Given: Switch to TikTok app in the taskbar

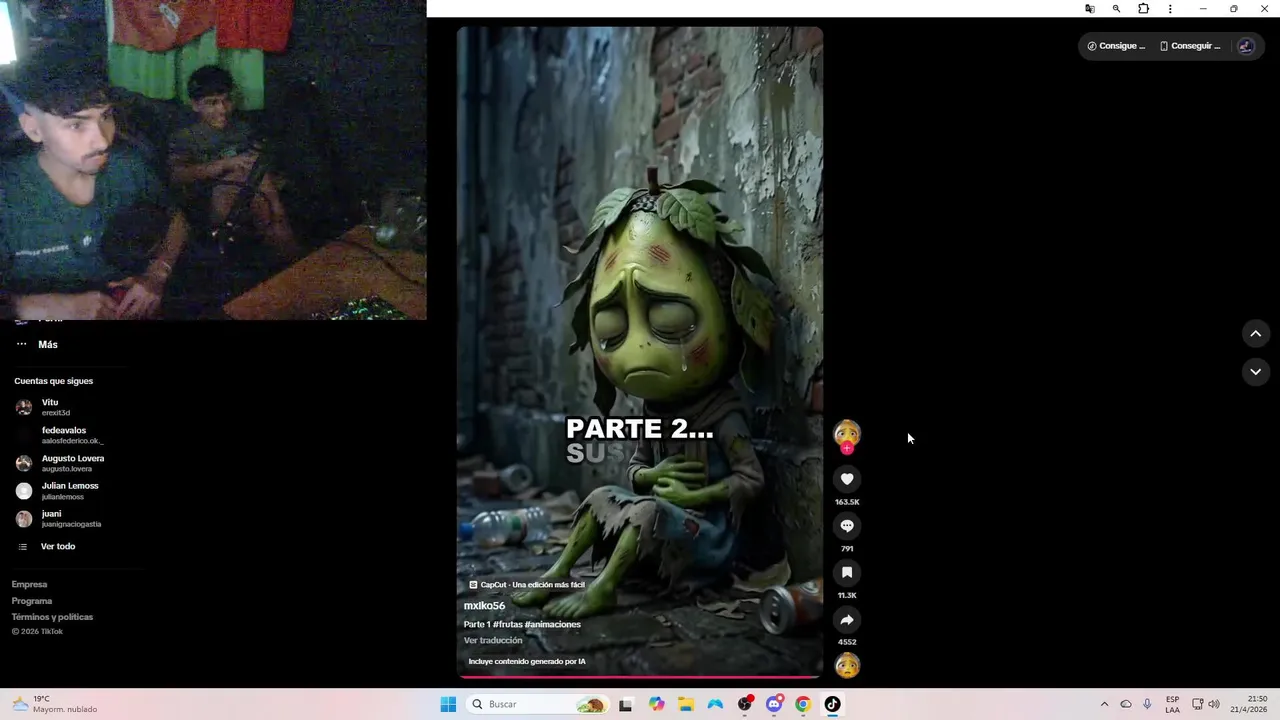Looking at the screenshot, I should tap(832, 704).
